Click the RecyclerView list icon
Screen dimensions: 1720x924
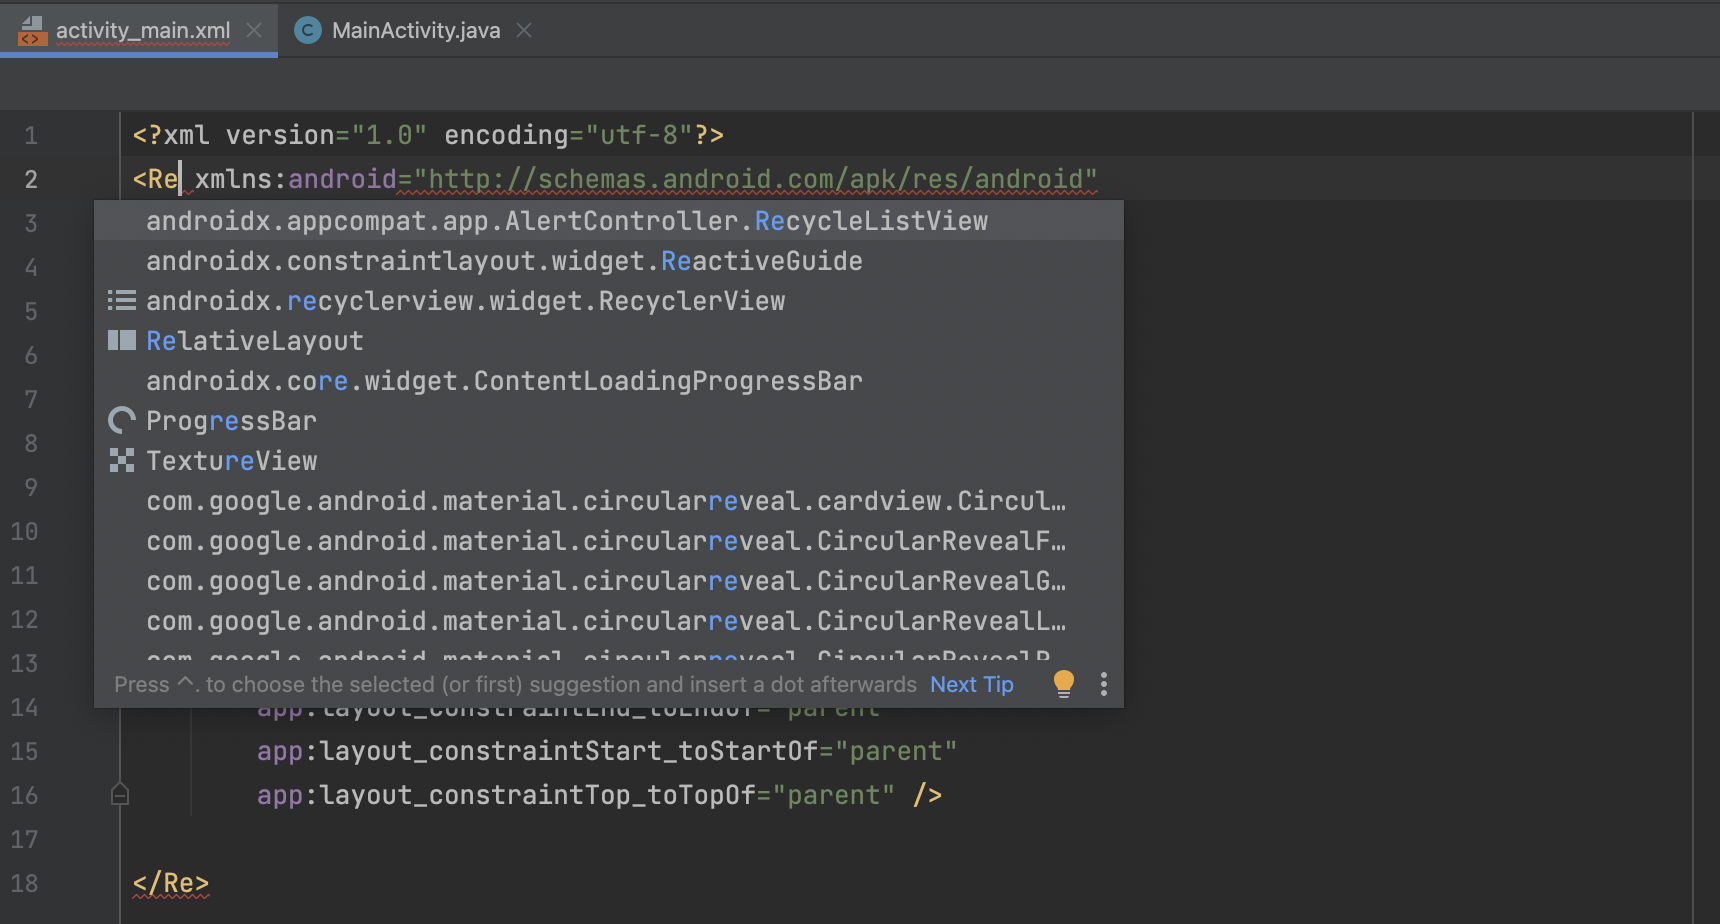click(122, 301)
